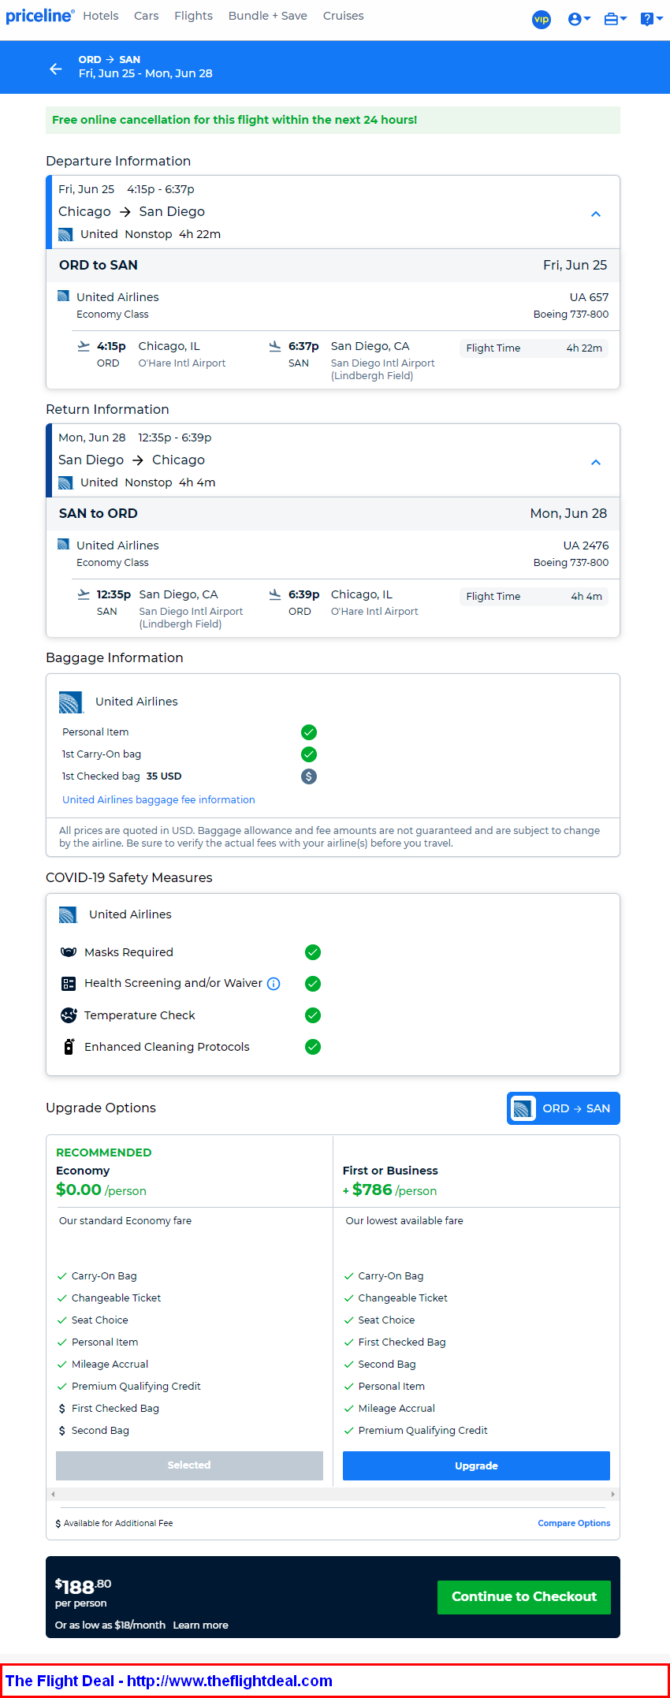Click the 12:35p SAN takeoff plane icon

click(84, 594)
